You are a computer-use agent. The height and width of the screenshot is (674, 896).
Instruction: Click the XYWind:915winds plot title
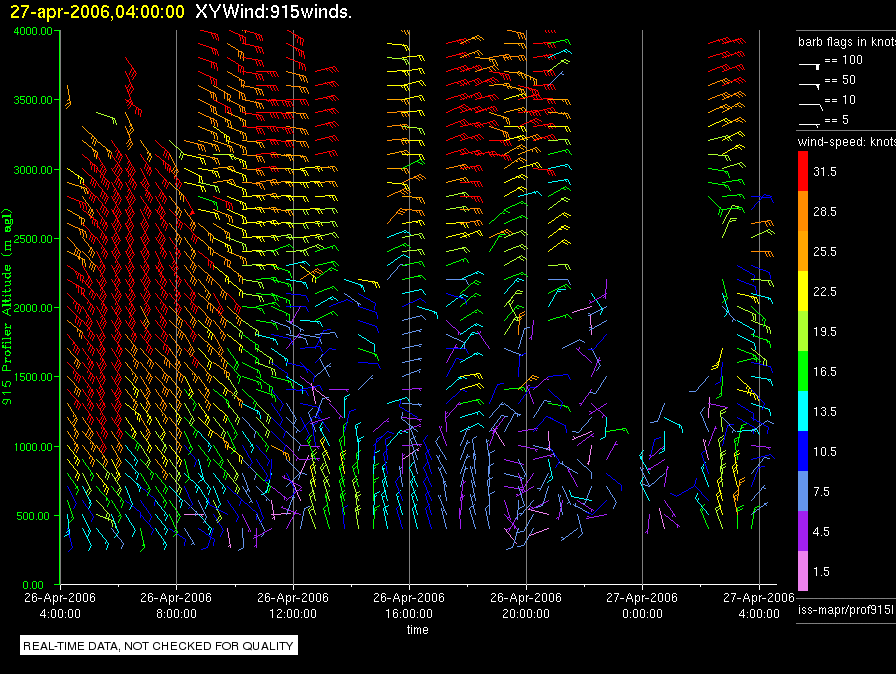[x=270, y=12]
